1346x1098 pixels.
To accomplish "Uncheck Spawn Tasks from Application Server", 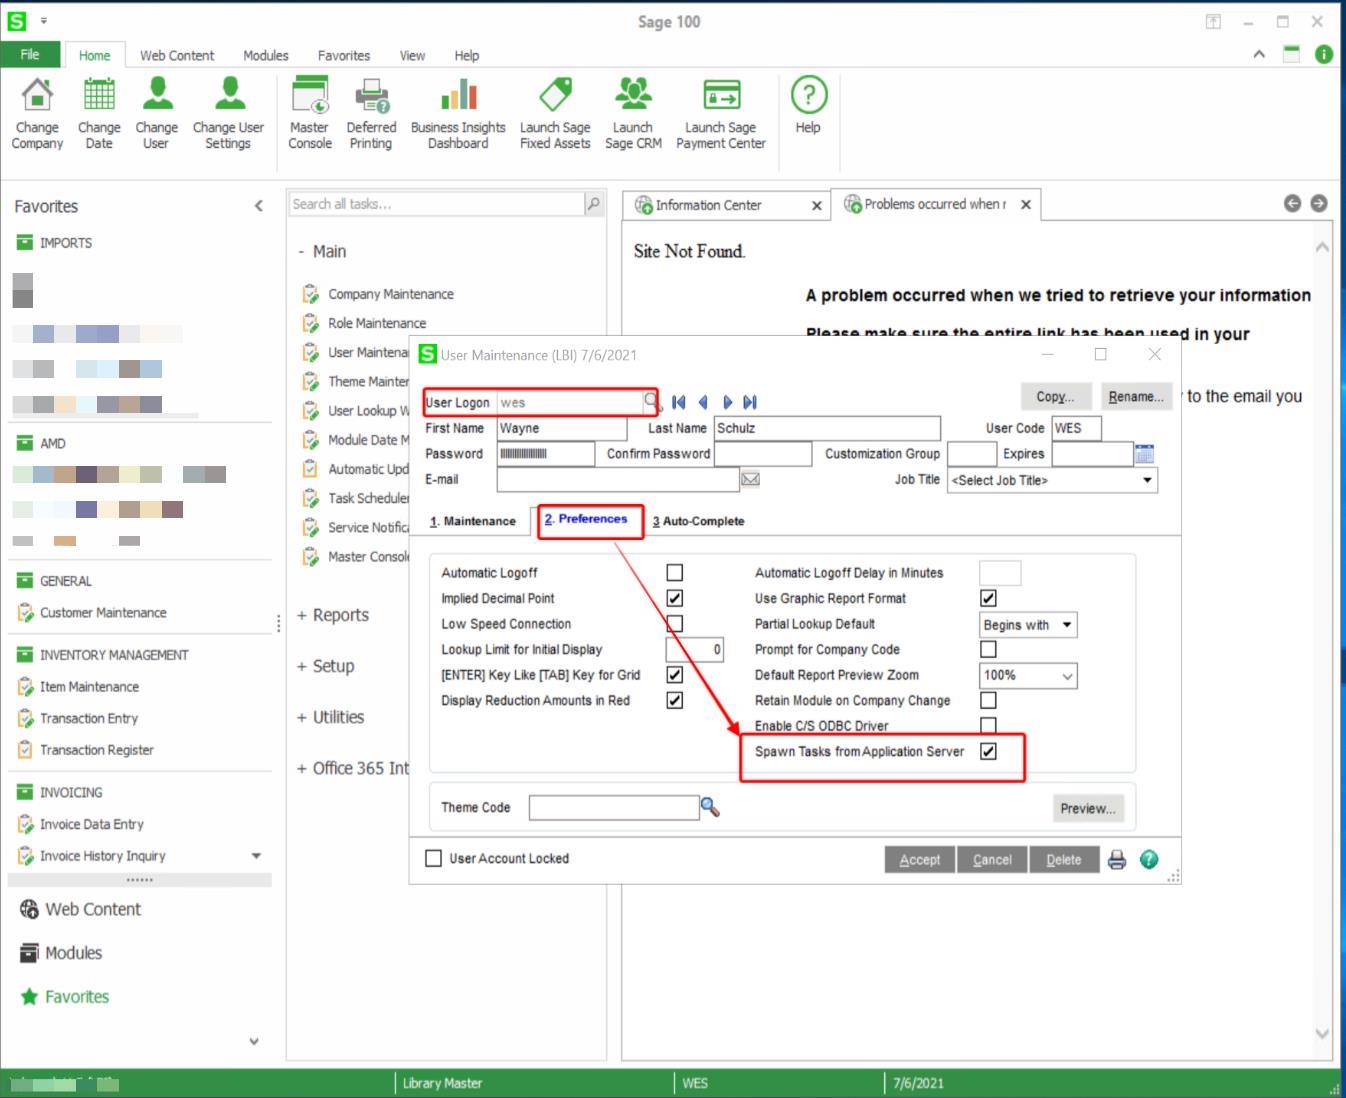I will [988, 751].
